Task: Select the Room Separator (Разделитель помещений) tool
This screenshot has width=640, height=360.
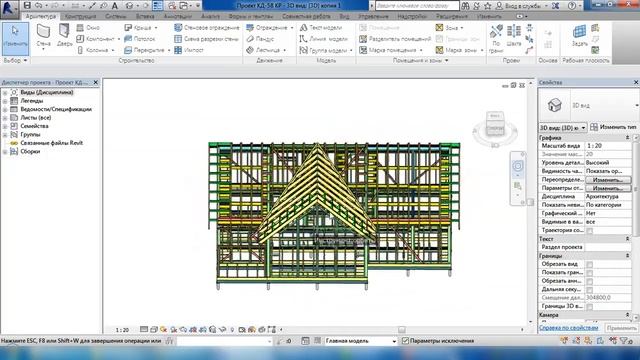Action: pos(395,39)
